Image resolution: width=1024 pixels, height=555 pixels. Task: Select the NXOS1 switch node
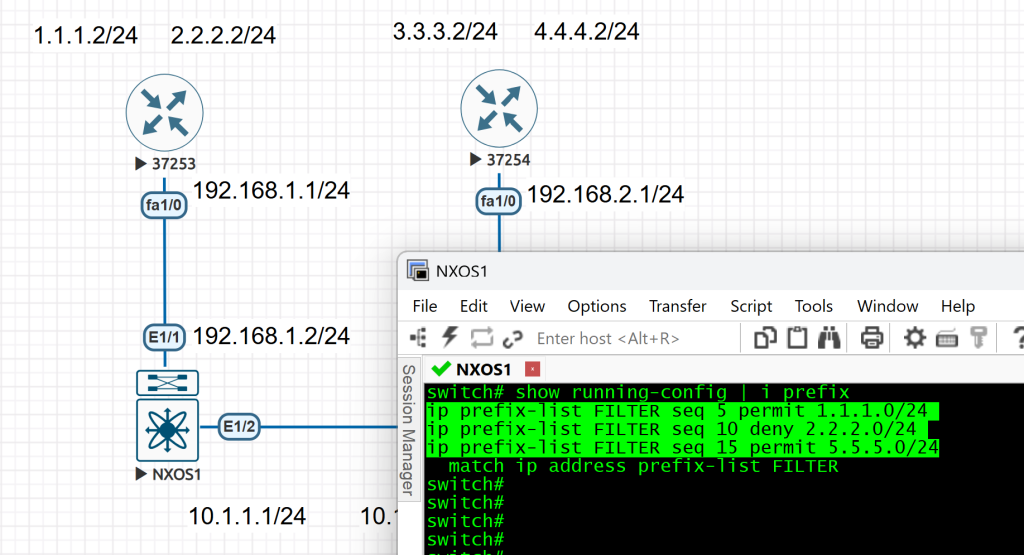[x=167, y=430]
